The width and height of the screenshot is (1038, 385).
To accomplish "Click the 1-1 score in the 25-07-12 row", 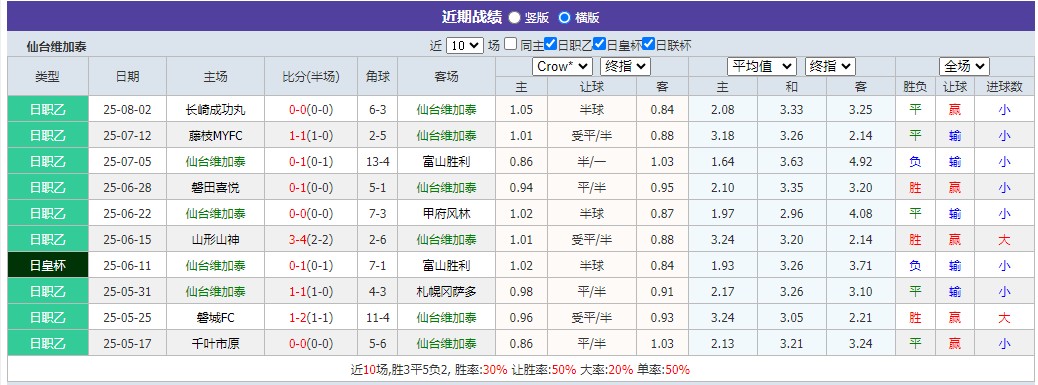I will [297, 136].
